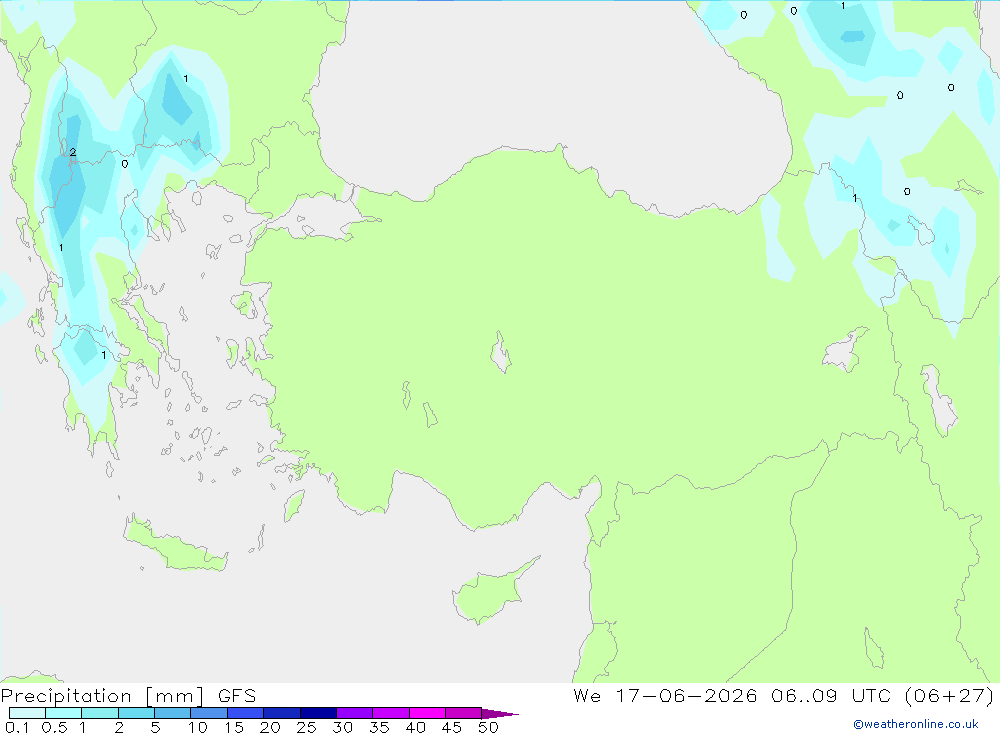The height and width of the screenshot is (733, 1000).
Task: Click the '25' legend scale label
Action: click(306, 727)
